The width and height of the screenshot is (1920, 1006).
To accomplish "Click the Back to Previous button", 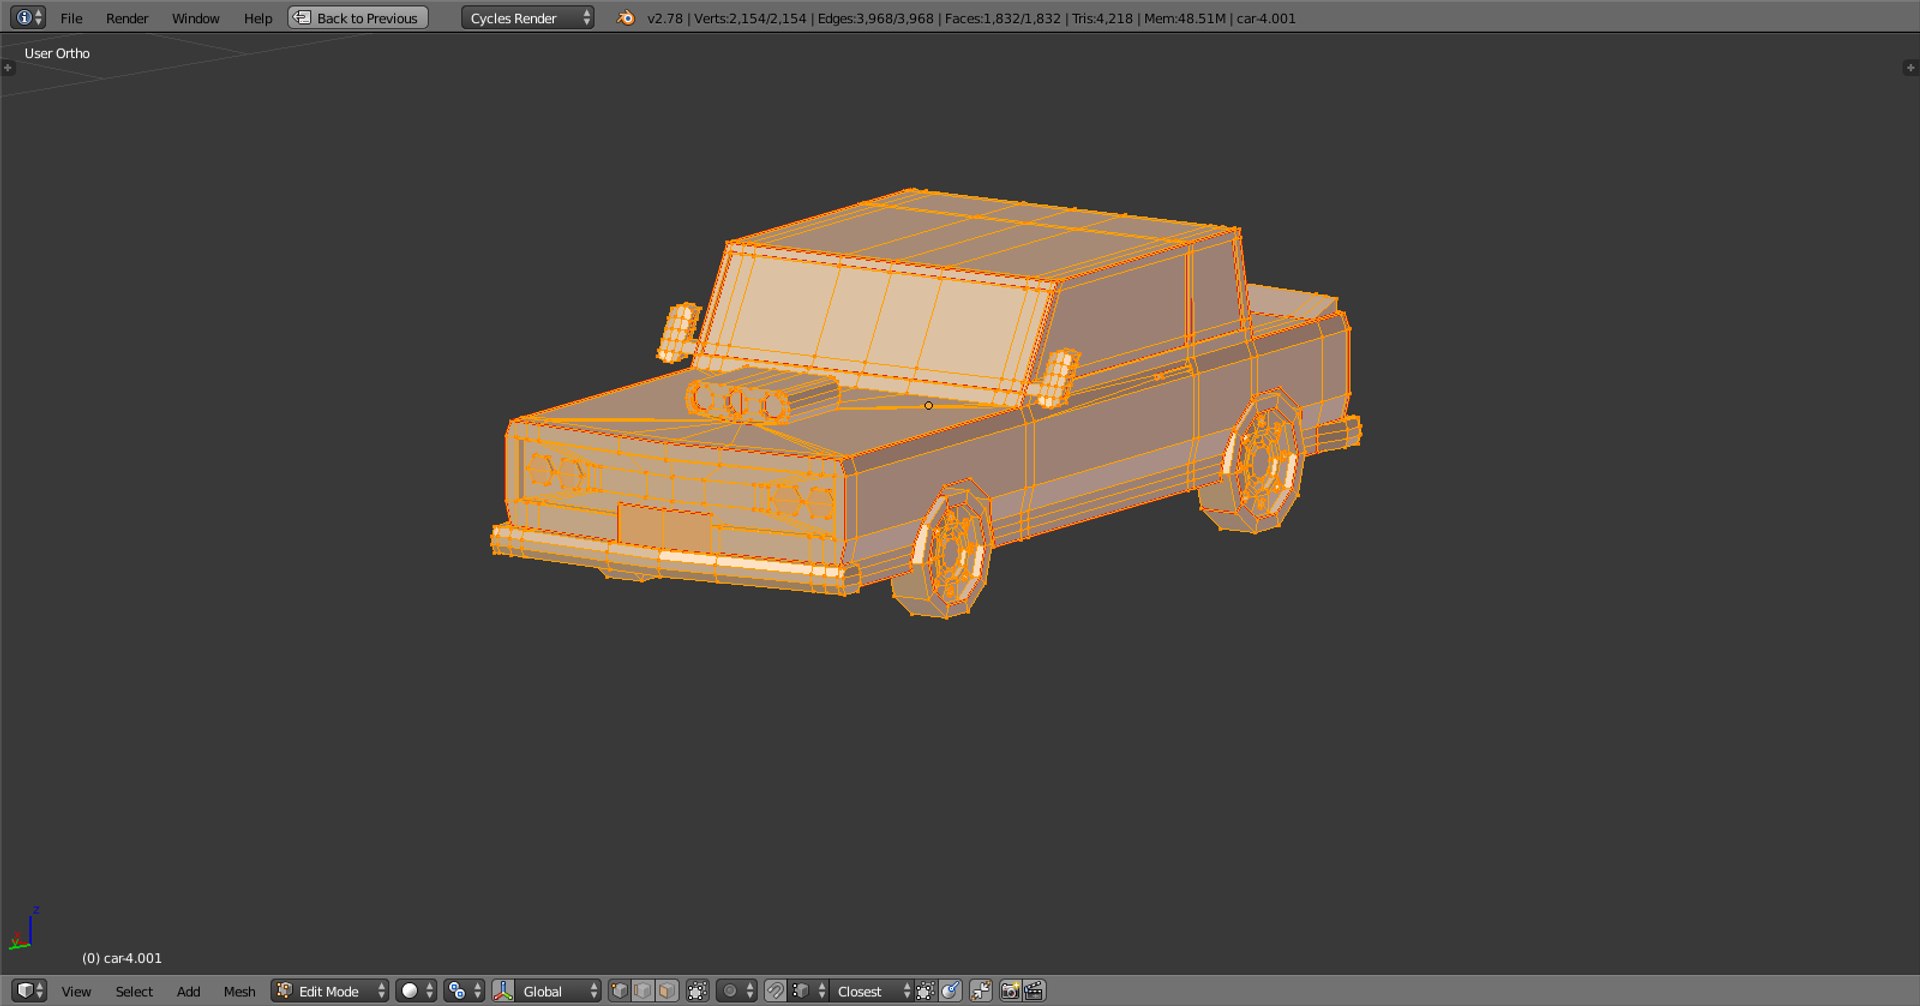I will tap(358, 18).
